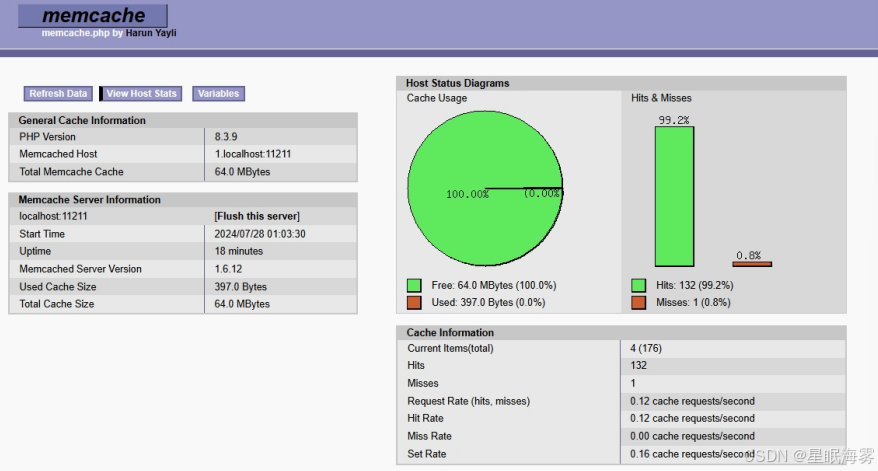
Task: Select Current Items value 4 (176)
Action: tap(646, 348)
